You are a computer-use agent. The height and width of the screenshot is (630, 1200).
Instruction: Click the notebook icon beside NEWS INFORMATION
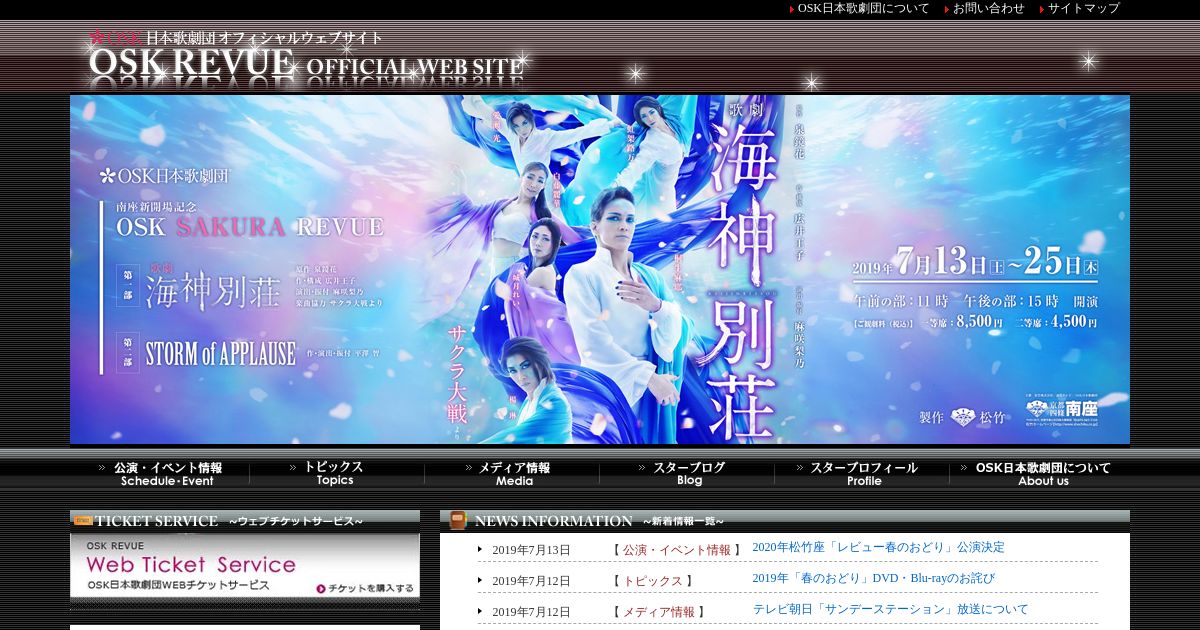[x=458, y=520]
